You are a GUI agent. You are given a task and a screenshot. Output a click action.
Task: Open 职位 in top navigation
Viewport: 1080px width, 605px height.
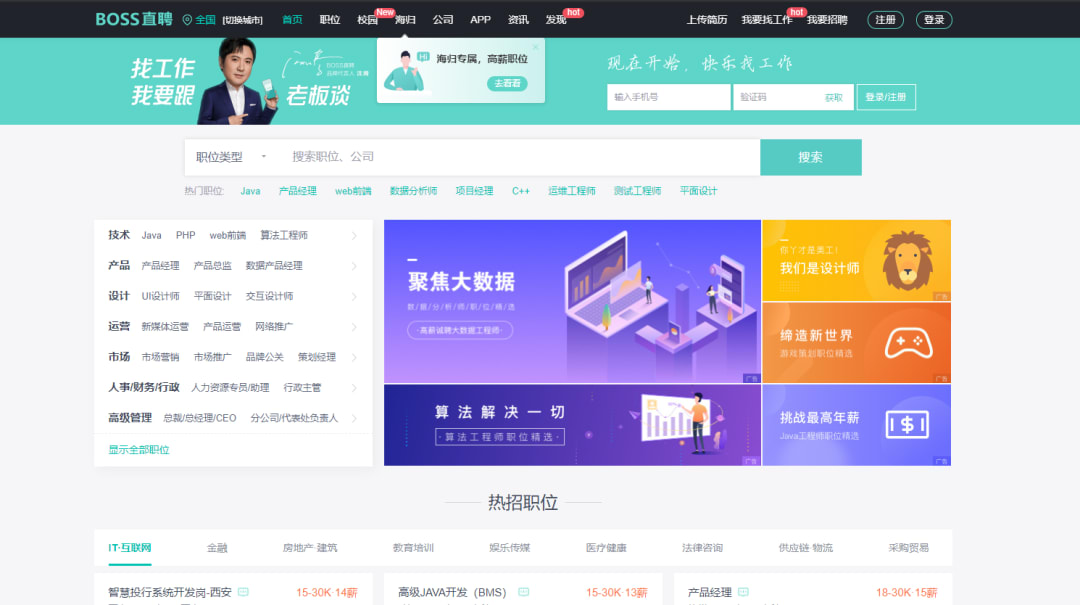[x=330, y=19]
